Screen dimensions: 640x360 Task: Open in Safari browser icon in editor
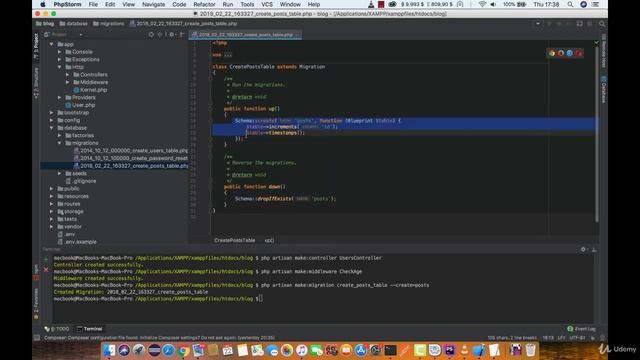click(x=569, y=53)
